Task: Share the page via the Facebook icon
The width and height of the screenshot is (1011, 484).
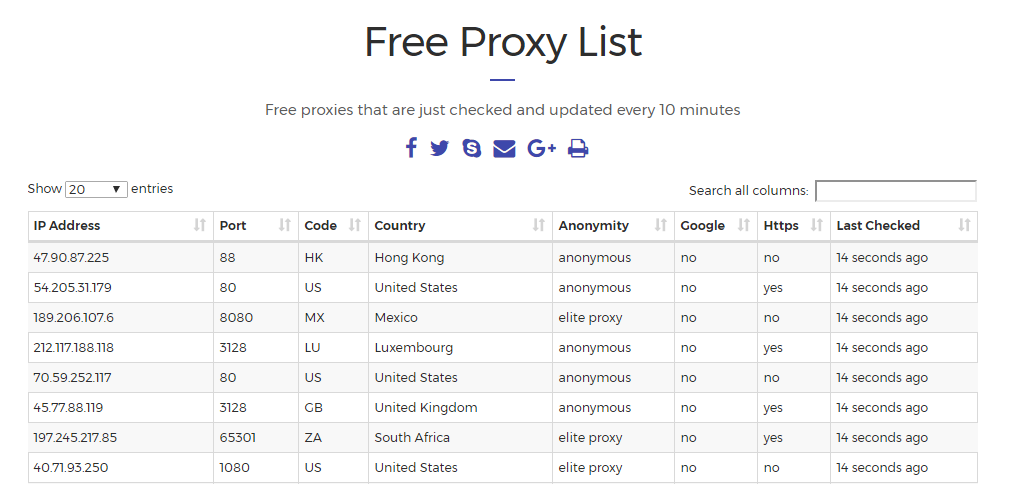Action: pos(411,148)
